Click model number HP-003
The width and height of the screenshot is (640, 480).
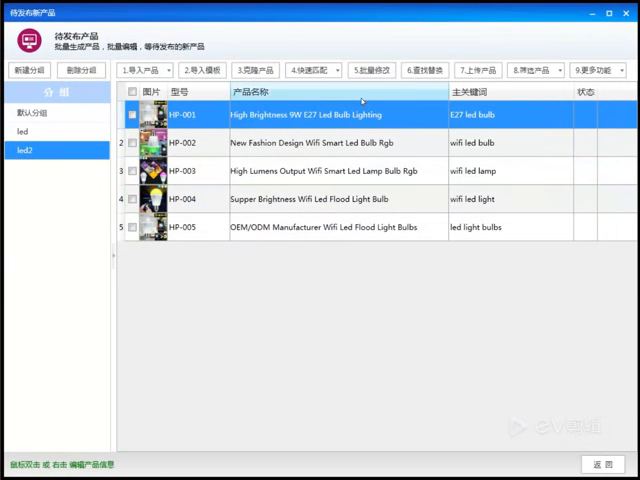point(182,171)
